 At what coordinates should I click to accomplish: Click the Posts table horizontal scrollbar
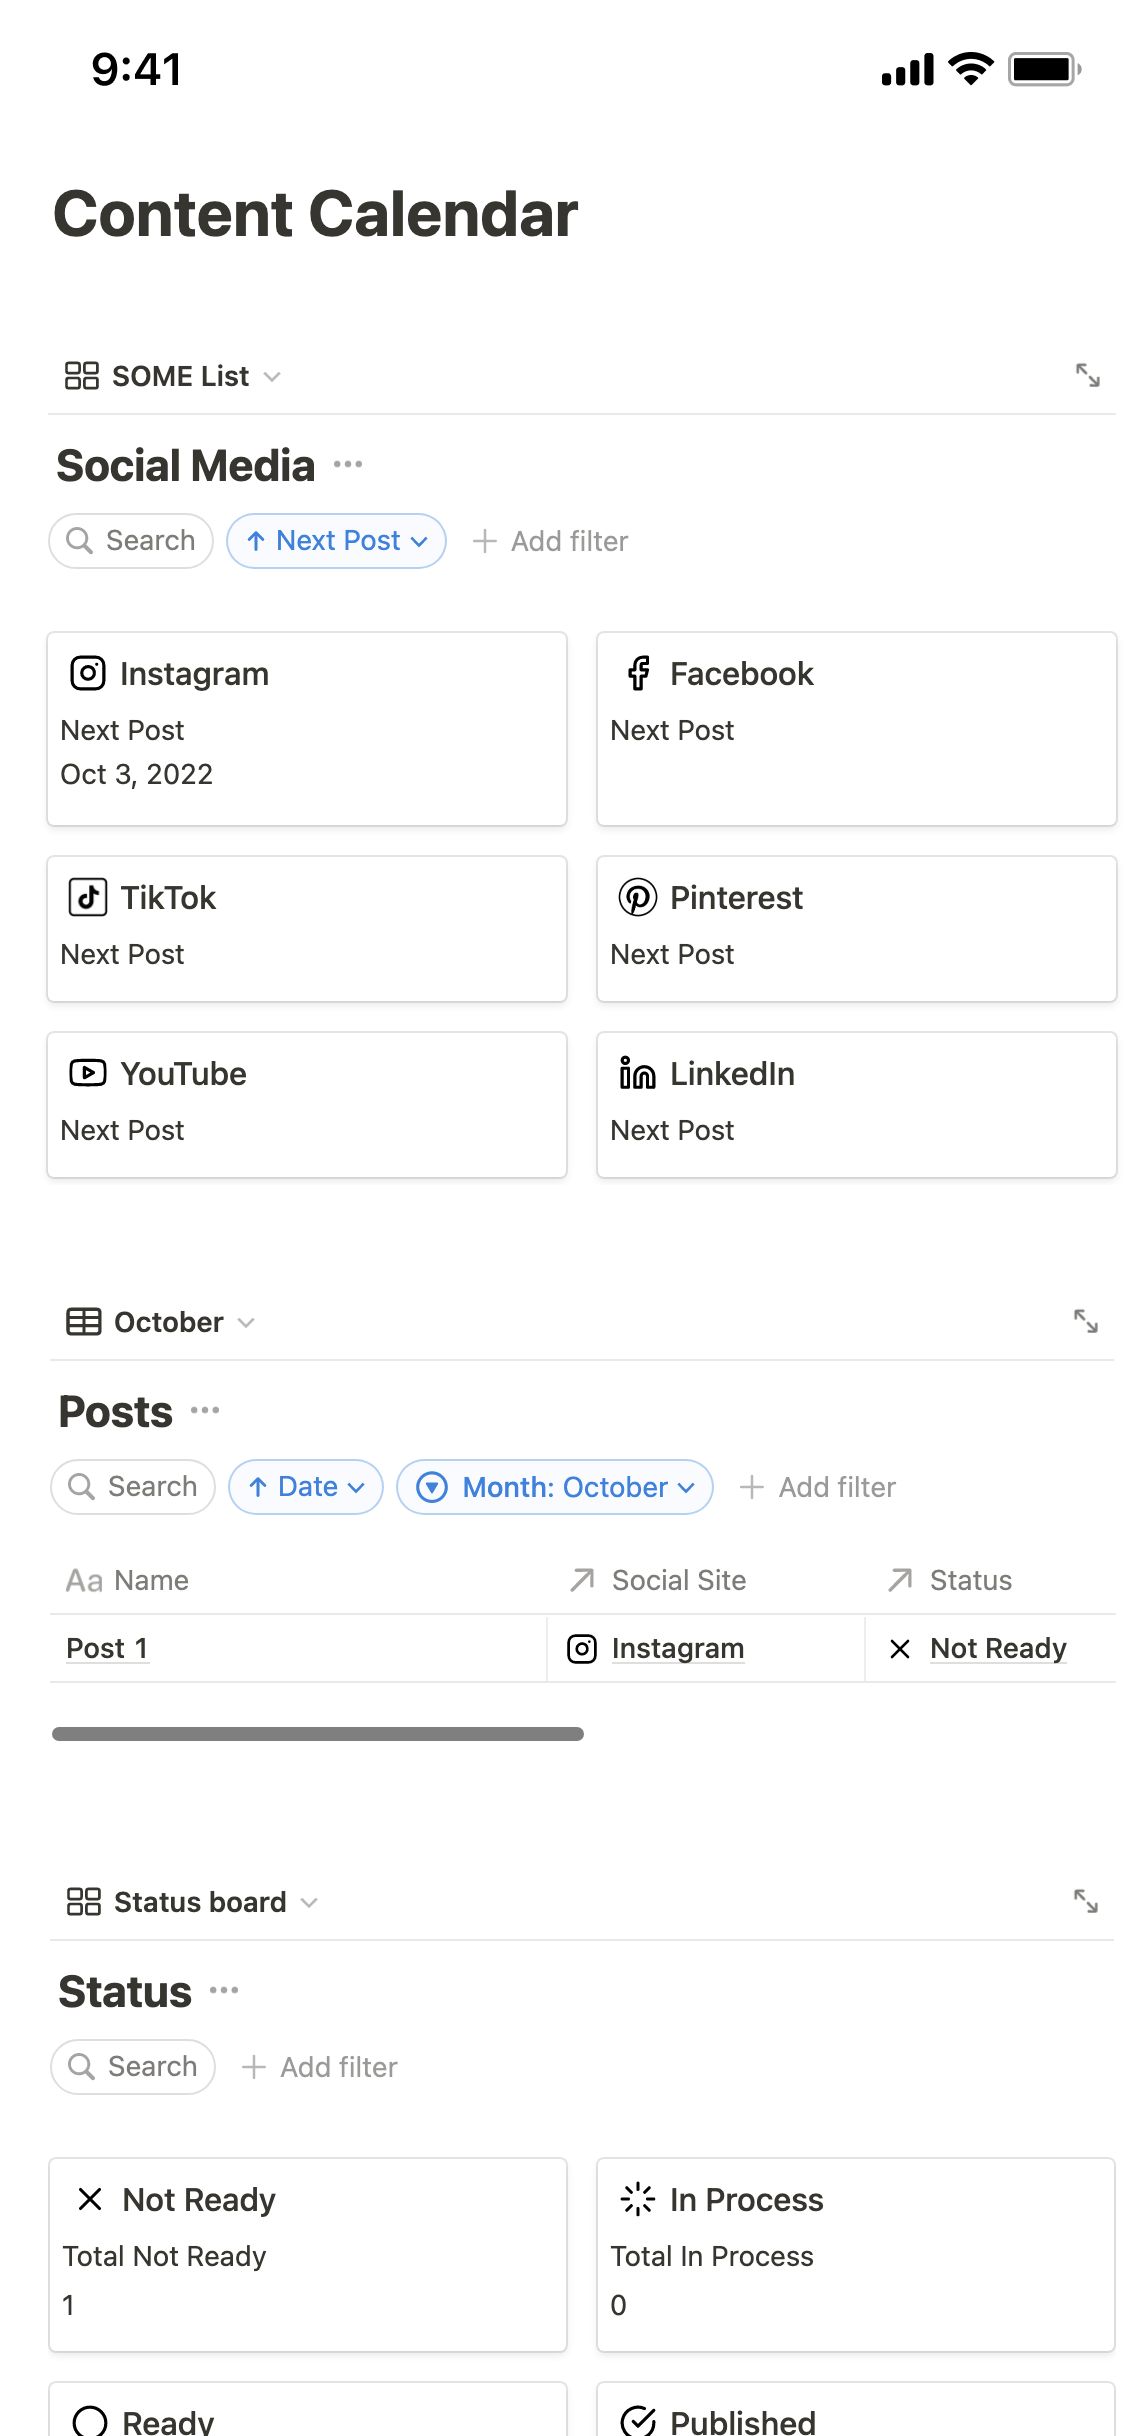317,1734
